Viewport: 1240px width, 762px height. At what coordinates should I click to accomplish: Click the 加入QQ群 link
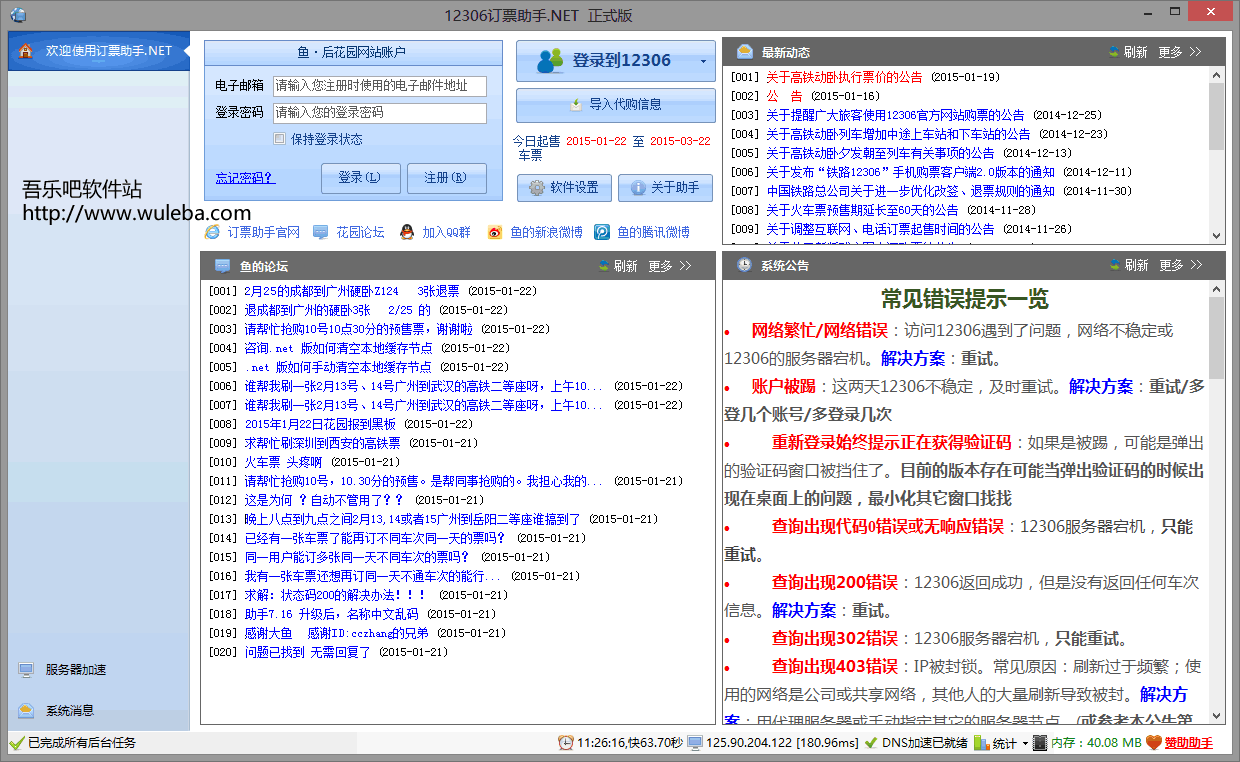coord(446,232)
